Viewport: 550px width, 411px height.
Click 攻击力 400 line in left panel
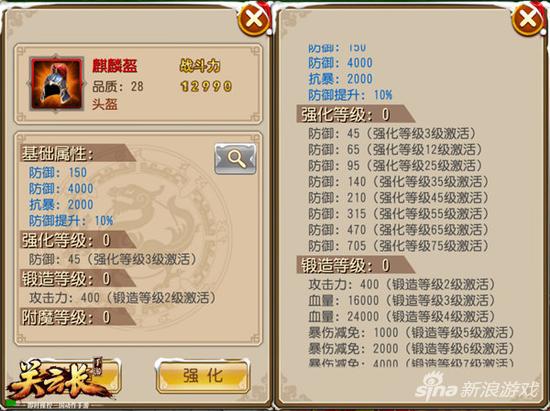(122, 298)
